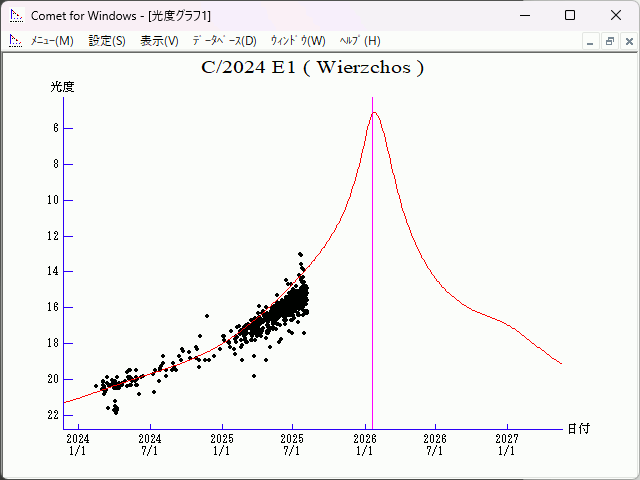640x480 pixels.
Task: Expand the ウィンドウ(W) window menu
Action: [298, 41]
